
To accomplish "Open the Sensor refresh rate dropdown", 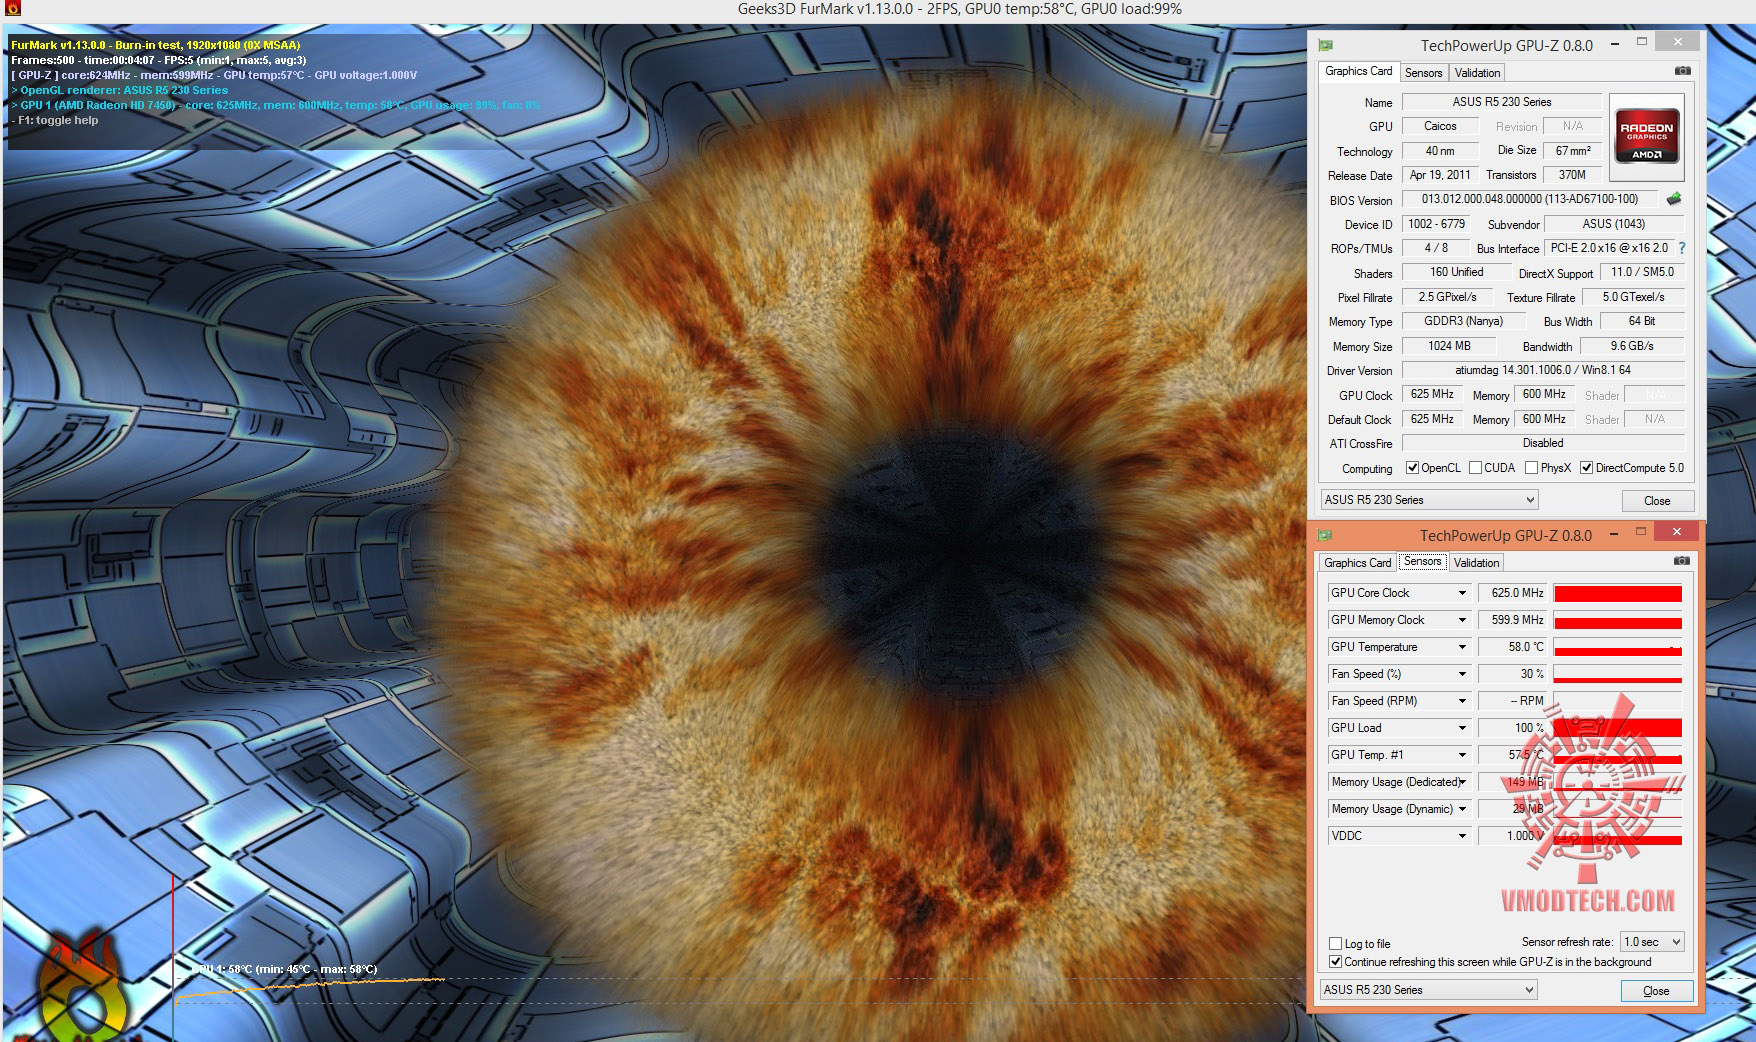I will [x=1652, y=942].
